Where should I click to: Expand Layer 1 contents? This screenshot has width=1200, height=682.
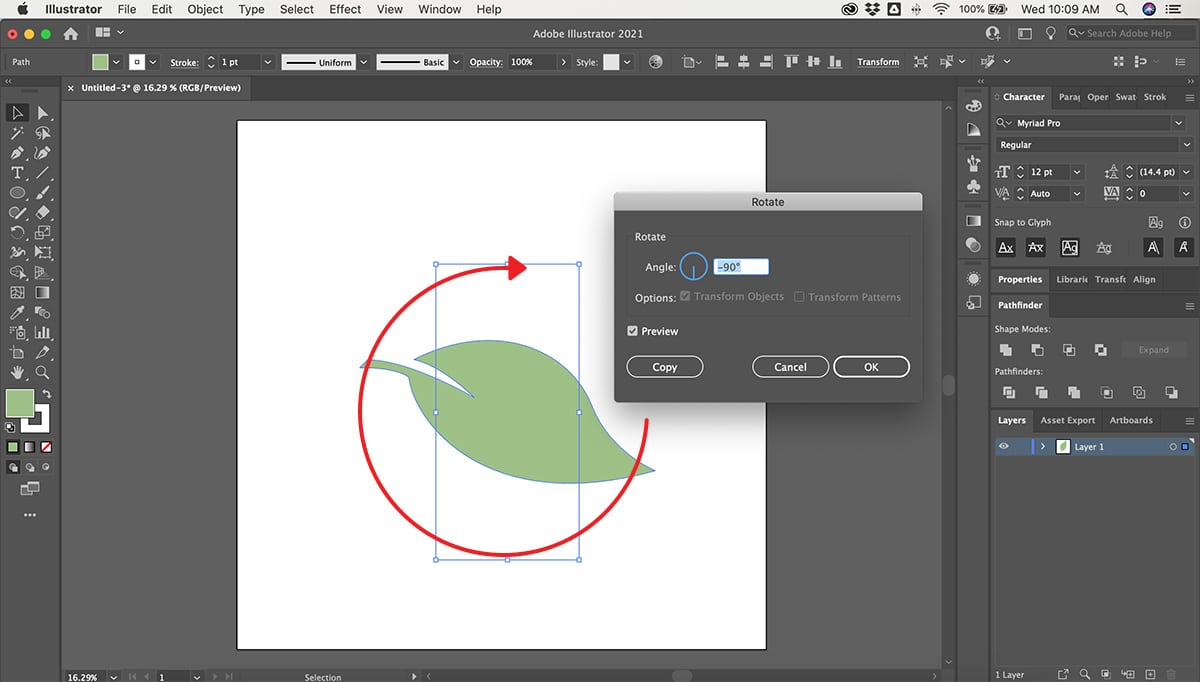tap(1043, 447)
